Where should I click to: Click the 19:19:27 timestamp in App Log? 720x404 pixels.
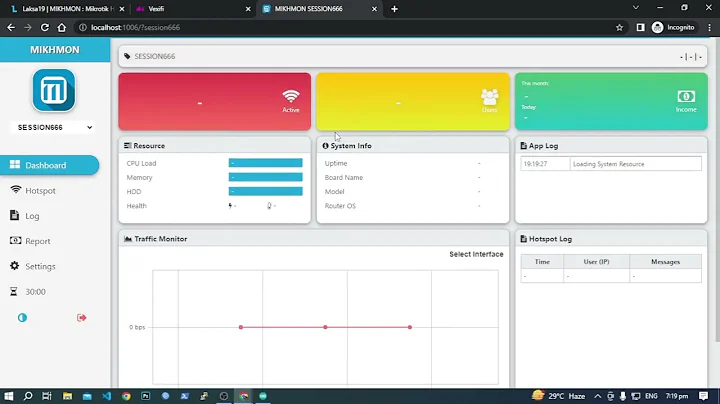click(x=535, y=164)
